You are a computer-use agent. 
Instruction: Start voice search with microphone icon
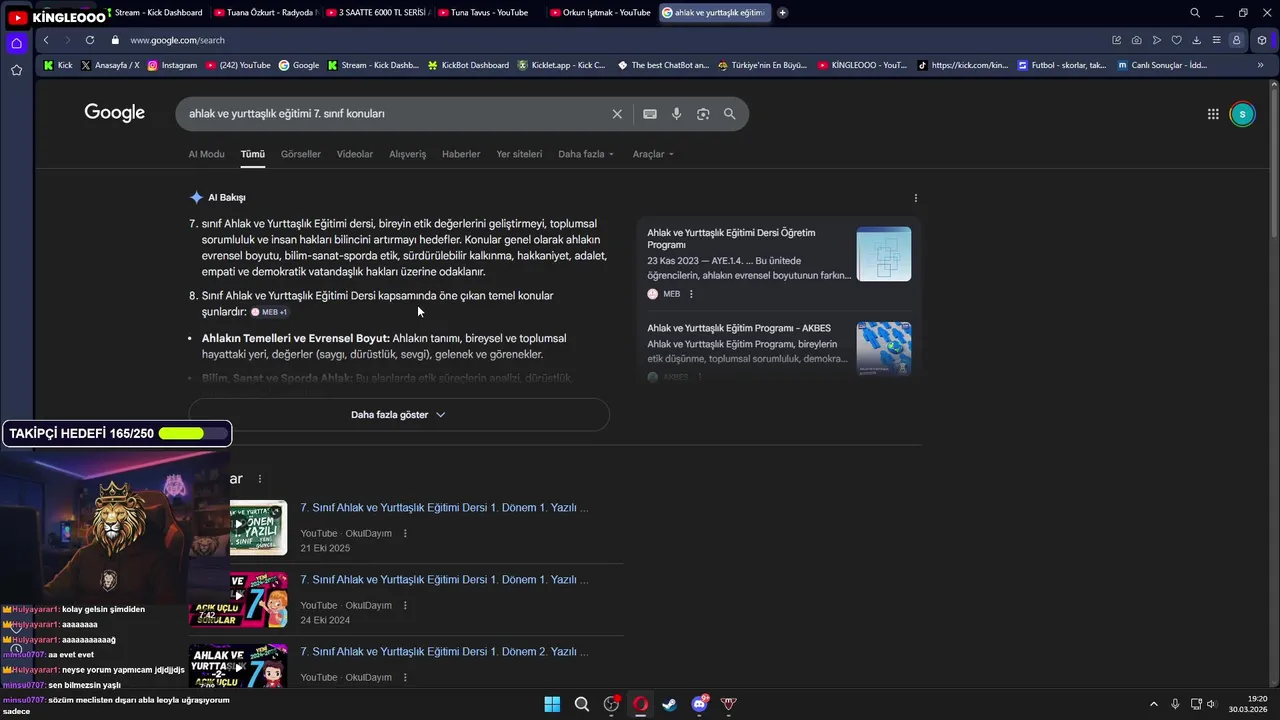[x=677, y=114]
